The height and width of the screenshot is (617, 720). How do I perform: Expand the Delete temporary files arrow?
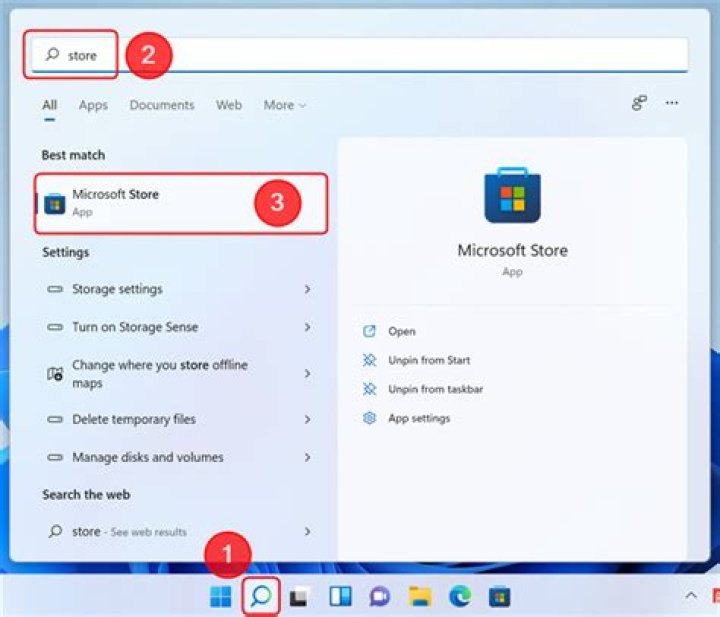[307, 419]
